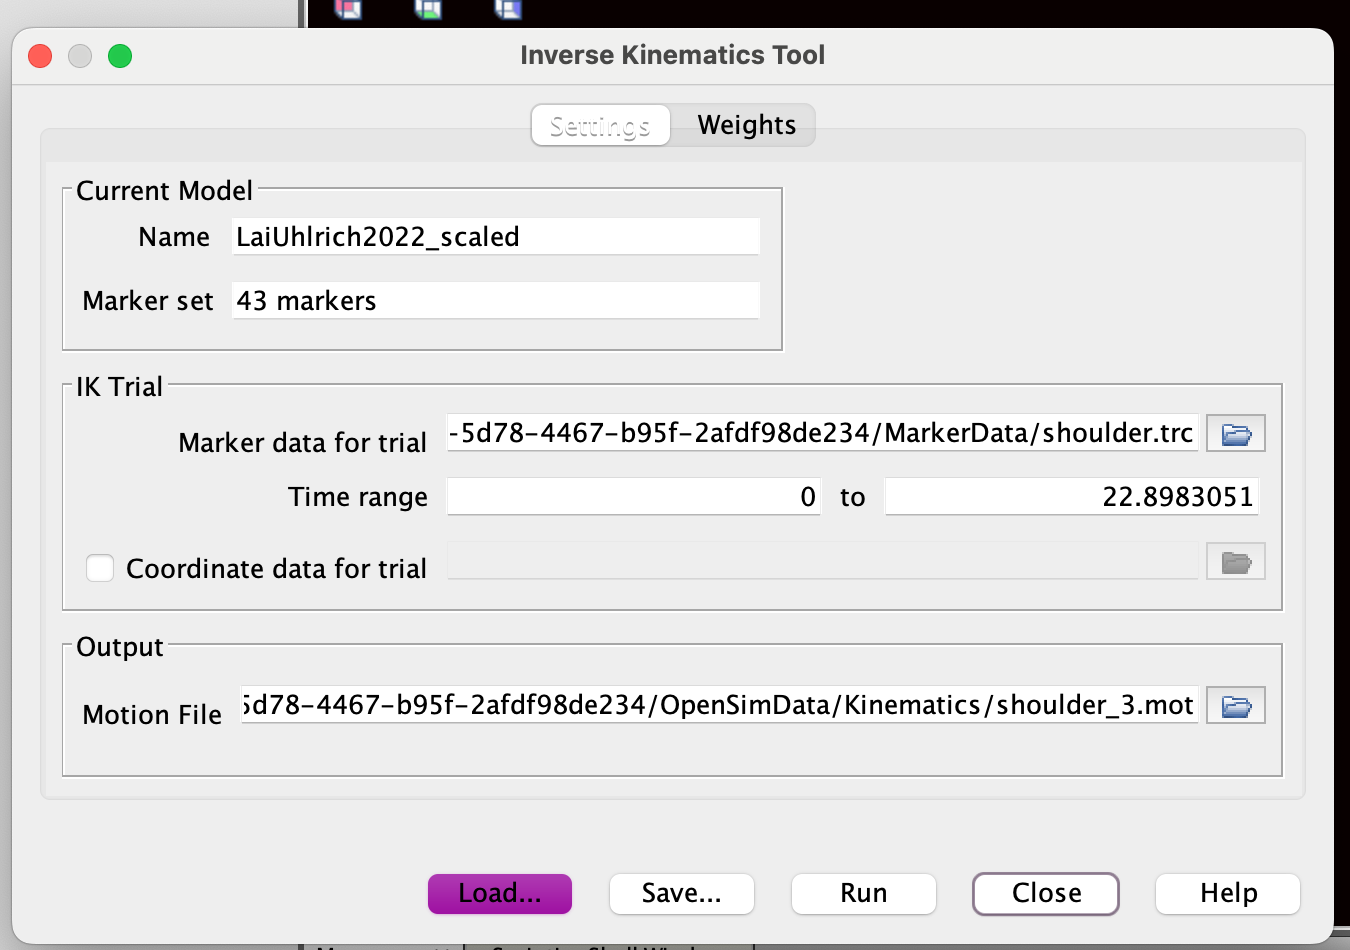1350x950 pixels.
Task: Edit the Marker data for trial path
Action: point(822,433)
